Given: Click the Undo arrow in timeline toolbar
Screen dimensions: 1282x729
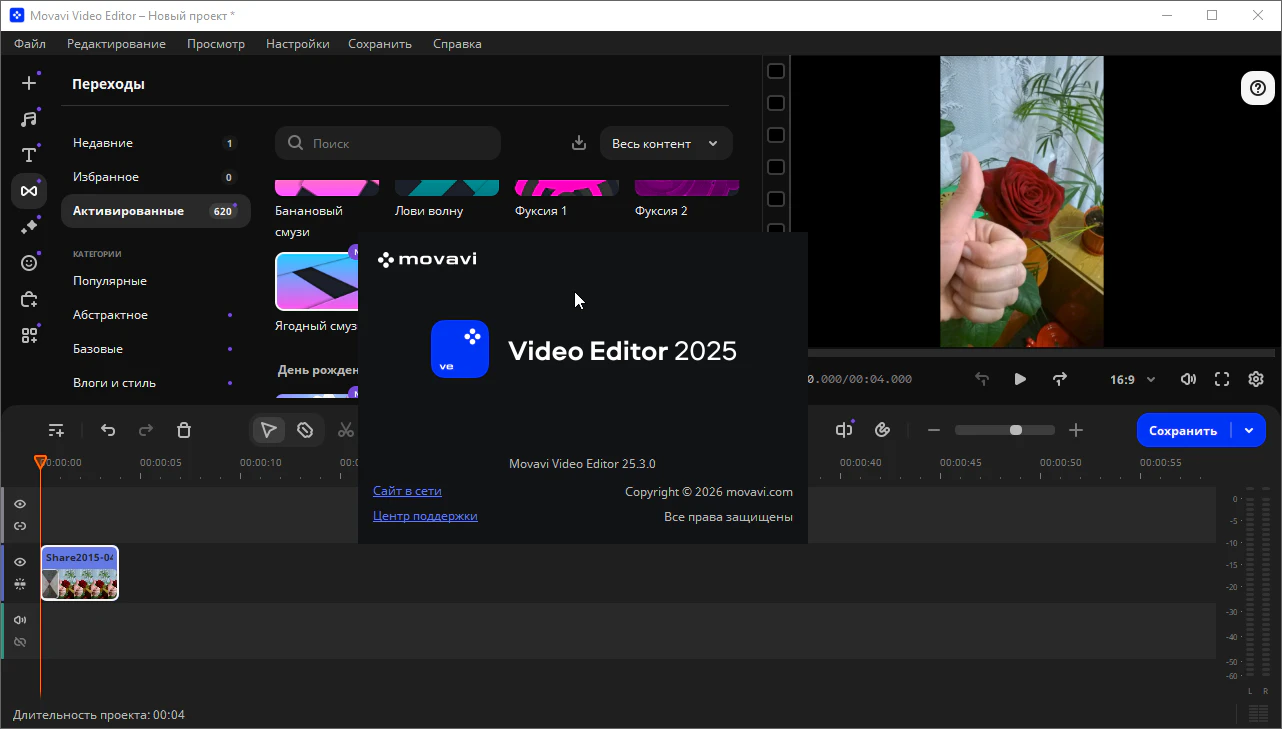Looking at the screenshot, I should pyautogui.click(x=108, y=430).
